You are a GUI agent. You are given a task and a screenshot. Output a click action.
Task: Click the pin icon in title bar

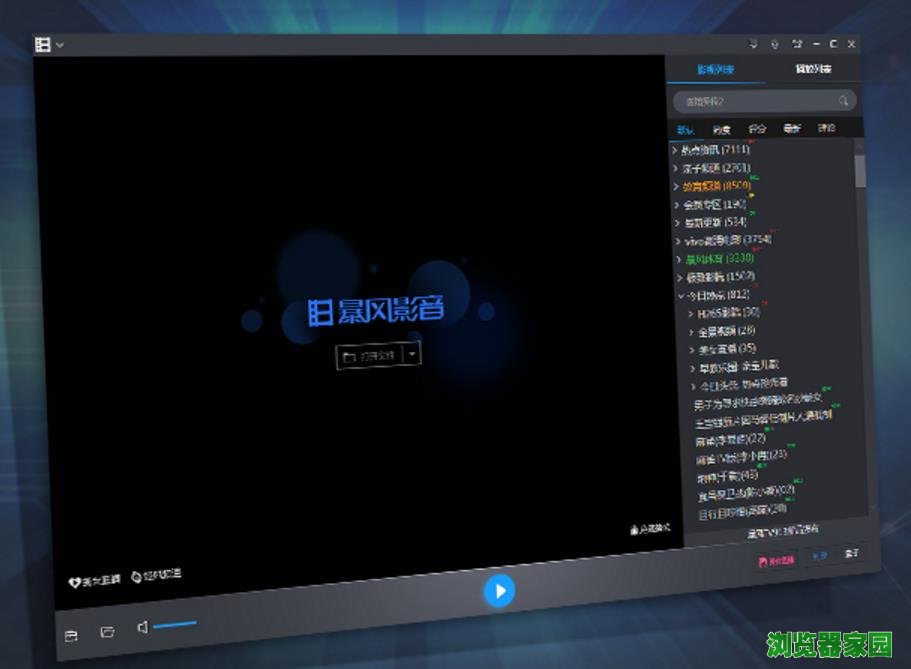point(775,44)
